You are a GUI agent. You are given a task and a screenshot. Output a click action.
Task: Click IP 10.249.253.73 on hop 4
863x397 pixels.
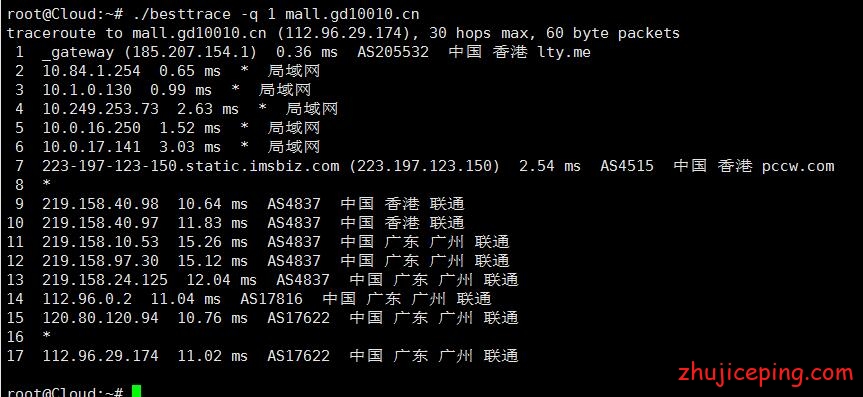tap(100, 109)
